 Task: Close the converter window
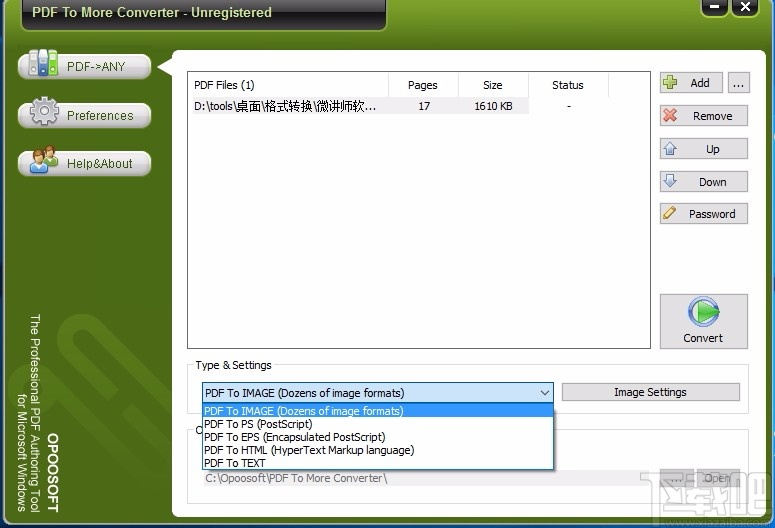(x=745, y=7)
